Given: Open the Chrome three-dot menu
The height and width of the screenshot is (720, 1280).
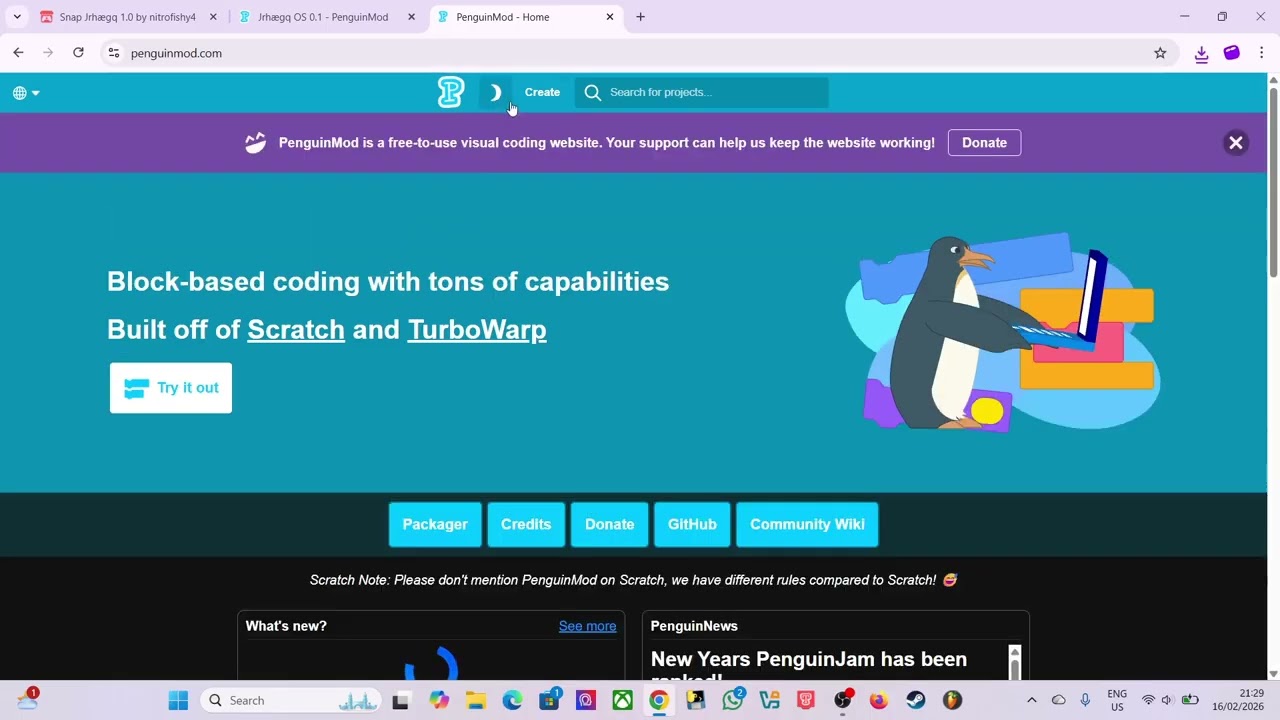Looking at the screenshot, I should (x=1262, y=53).
